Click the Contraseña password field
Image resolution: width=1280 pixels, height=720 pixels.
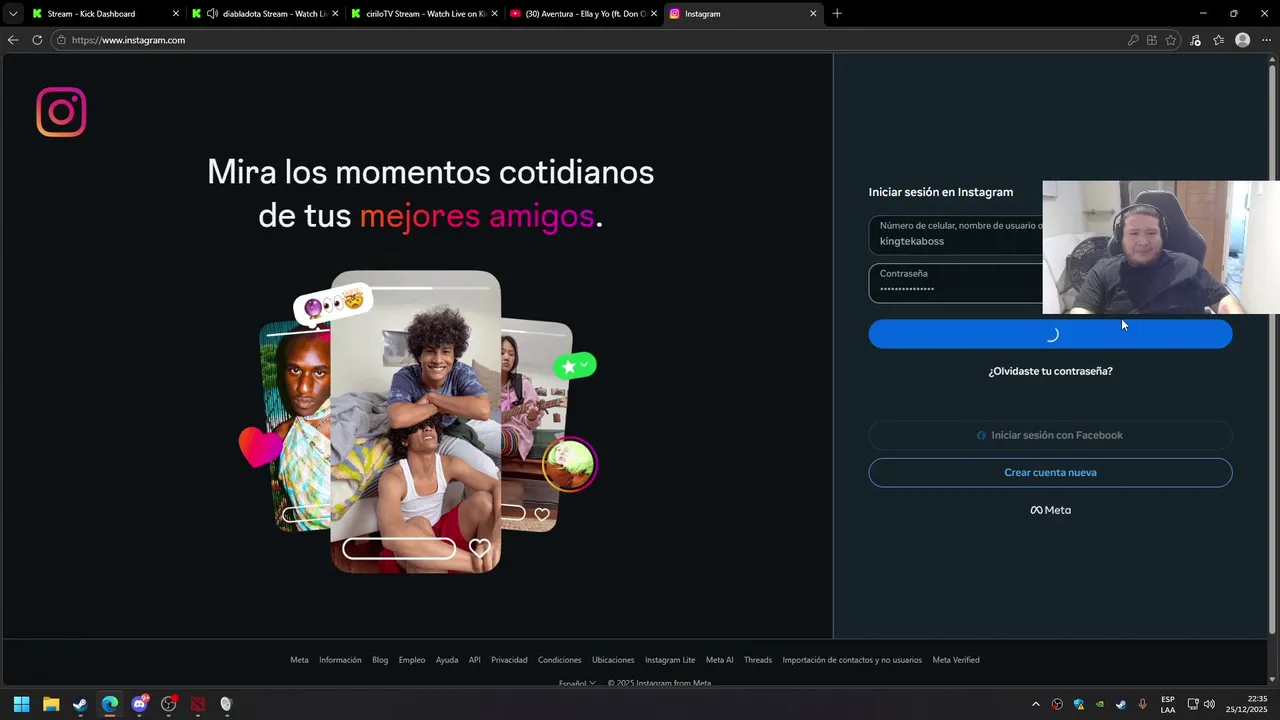[x=955, y=283]
